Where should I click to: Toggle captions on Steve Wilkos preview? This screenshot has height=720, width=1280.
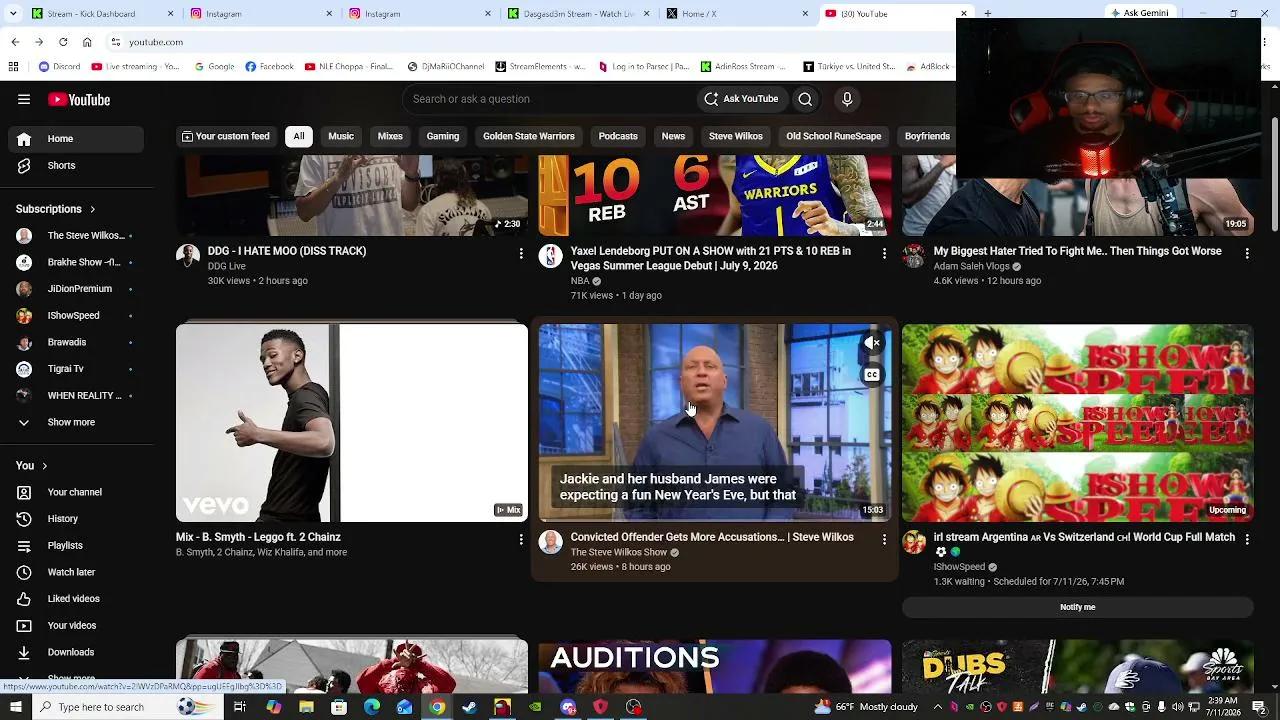coord(872,375)
